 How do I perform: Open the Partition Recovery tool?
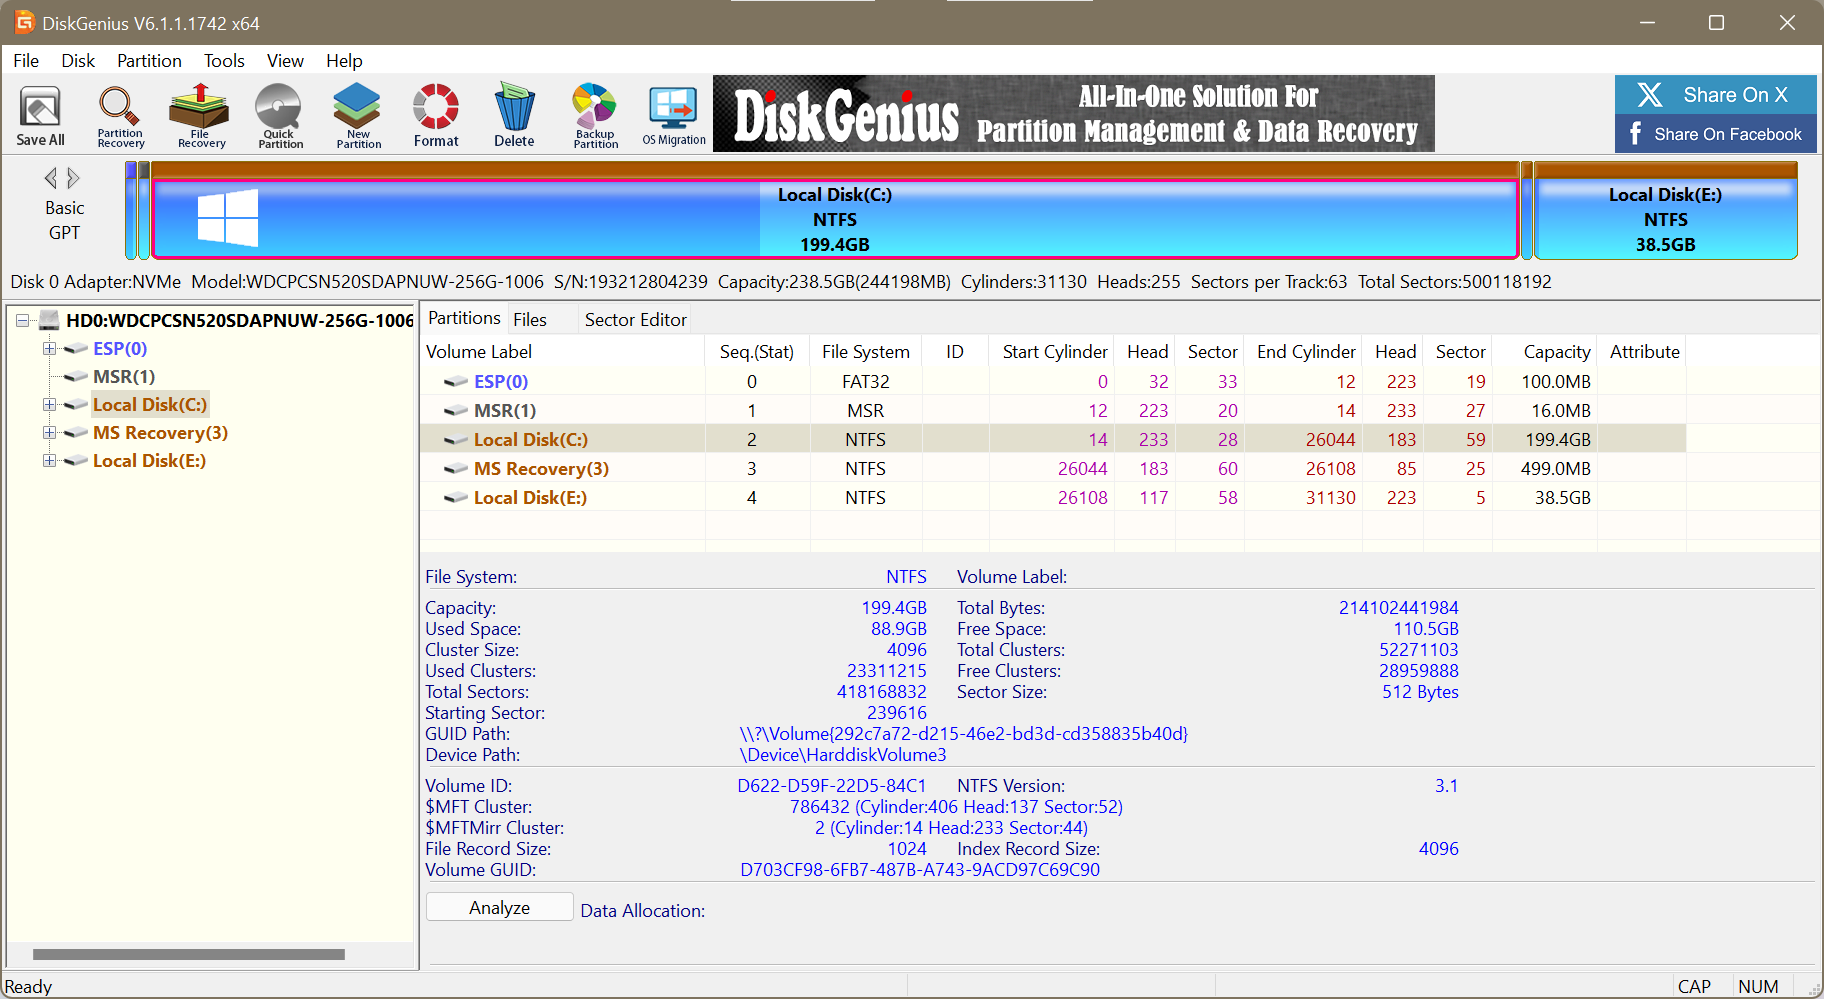120,115
